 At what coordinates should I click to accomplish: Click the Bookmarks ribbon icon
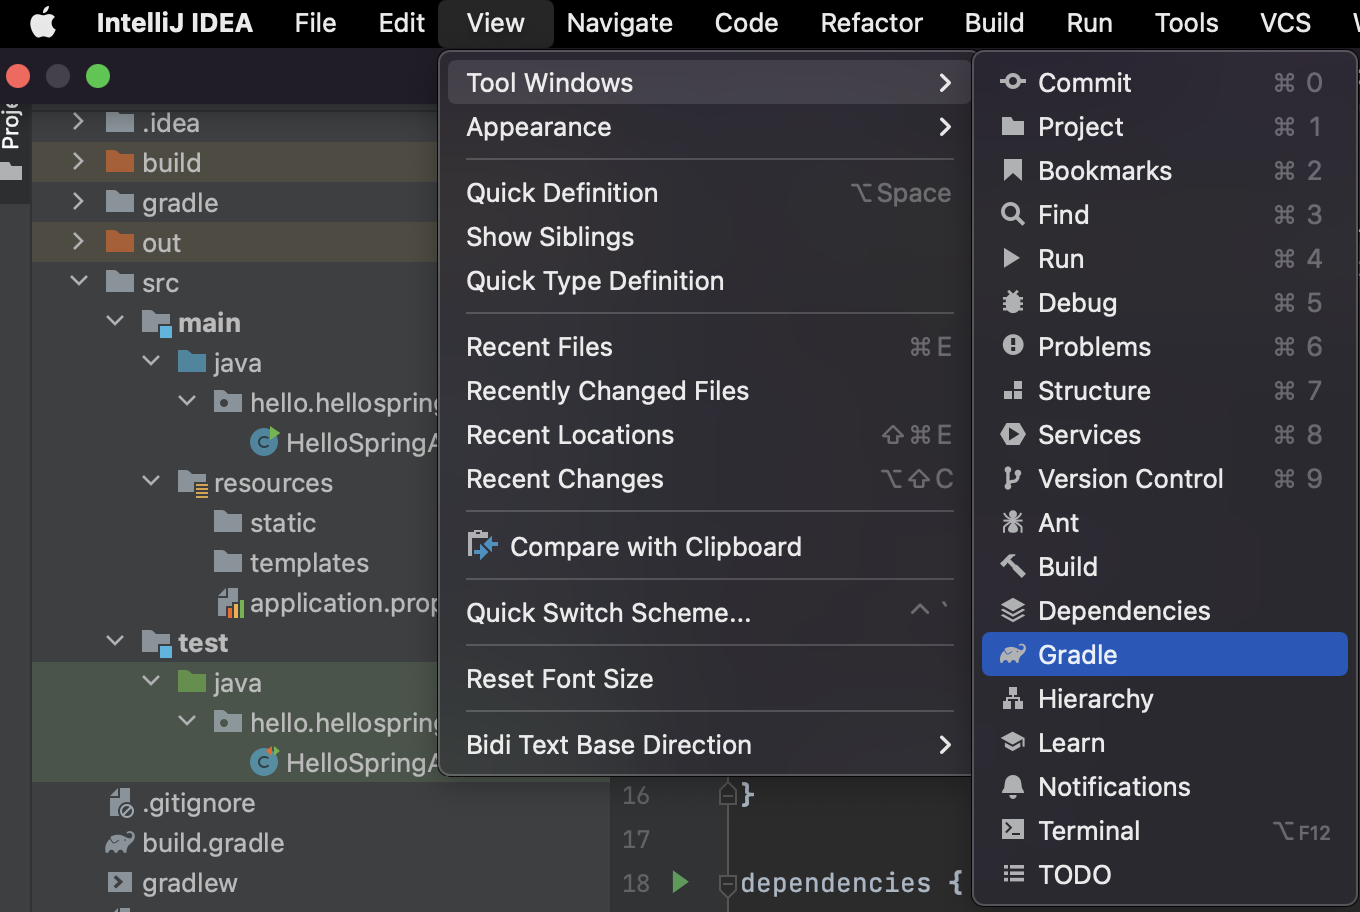coord(1013,171)
